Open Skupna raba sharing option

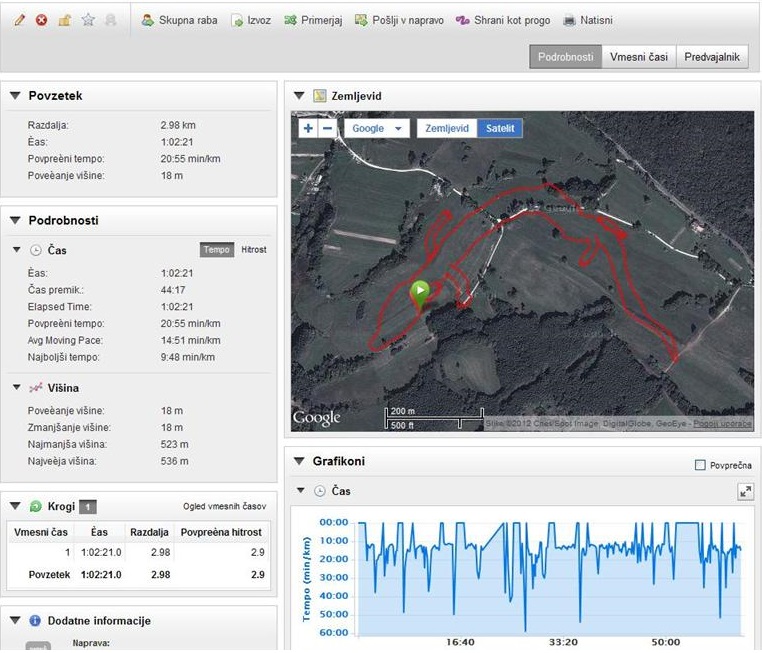click(x=179, y=20)
